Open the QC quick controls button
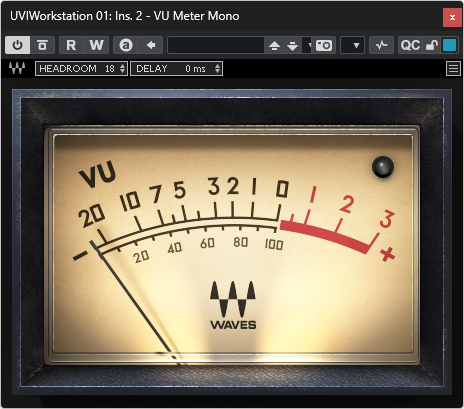The width and height of the screenshot is (464, 409). click(x=410, y=45)
